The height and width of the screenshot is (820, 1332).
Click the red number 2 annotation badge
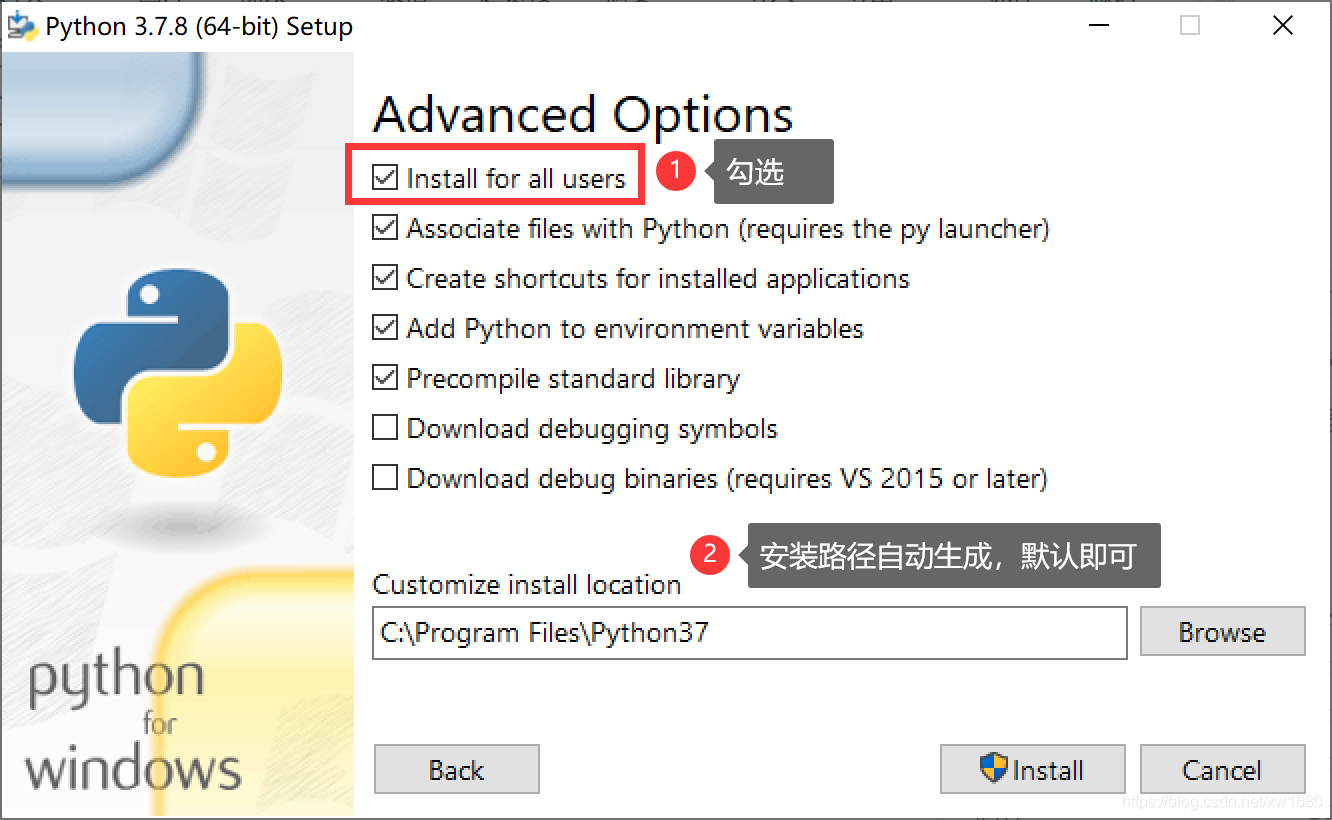[710, 553]
